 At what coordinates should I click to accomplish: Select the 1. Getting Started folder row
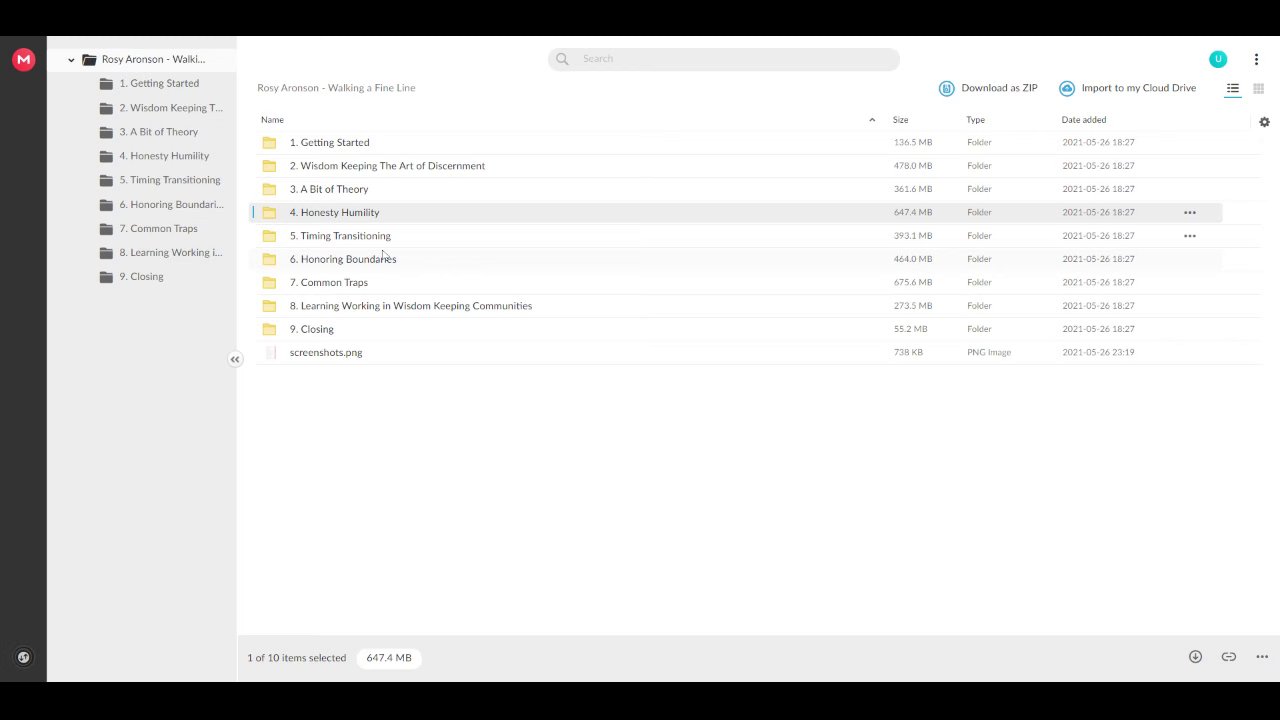(735, 143)
